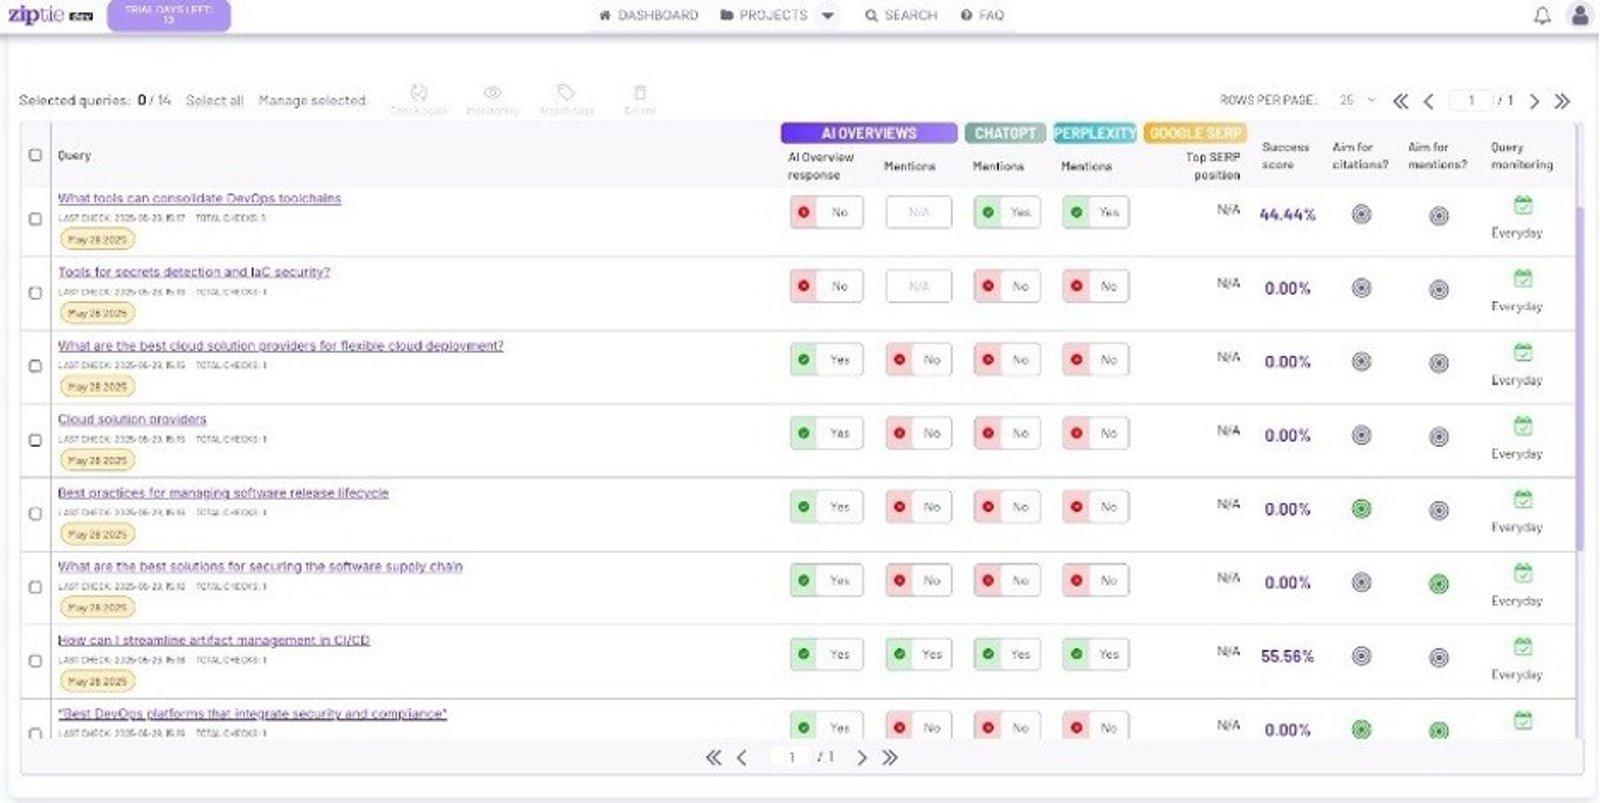Tick the select-all checkbox in Query header

[x=35, y=155]
